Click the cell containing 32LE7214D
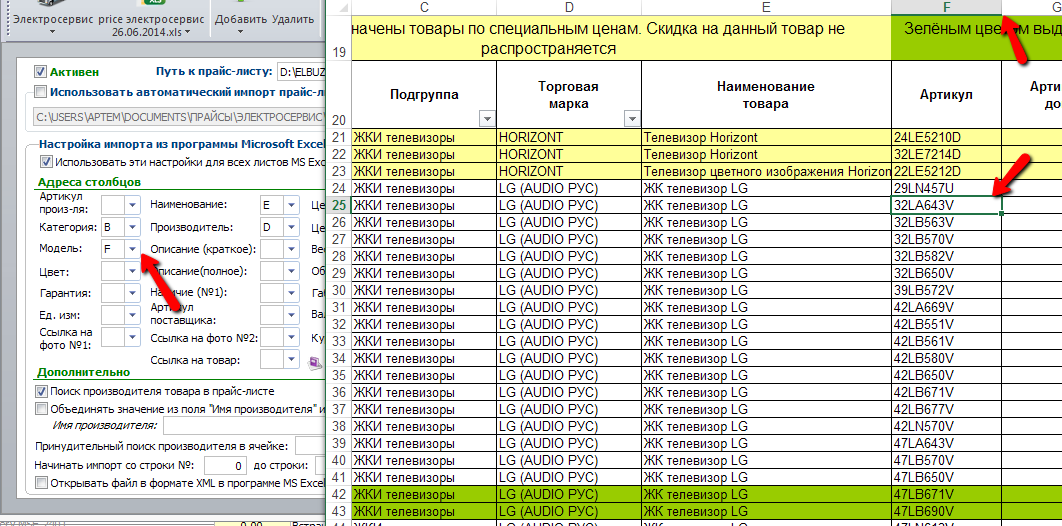The image size is (1062, 526). coord(946,154)
